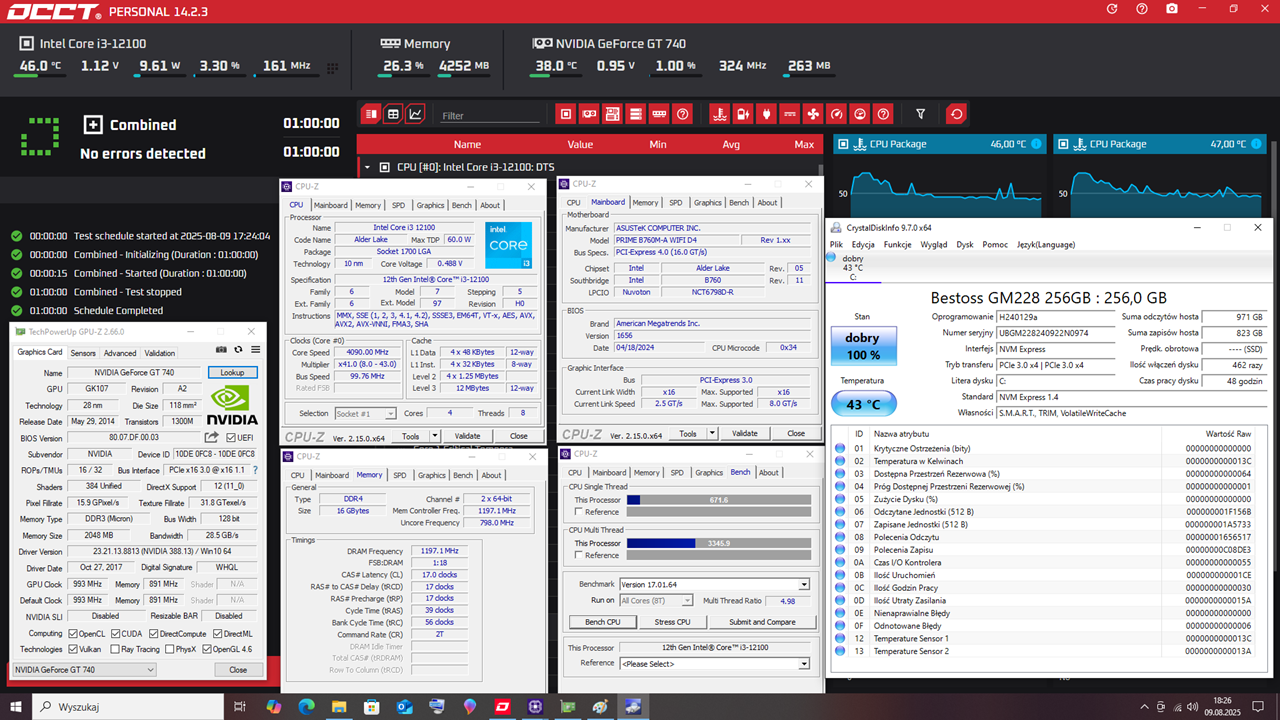Screen dimensions: 1280x720
Task: Toggle Vulkan checkbox in GPU-Z
Action: [x=73, y=649]
